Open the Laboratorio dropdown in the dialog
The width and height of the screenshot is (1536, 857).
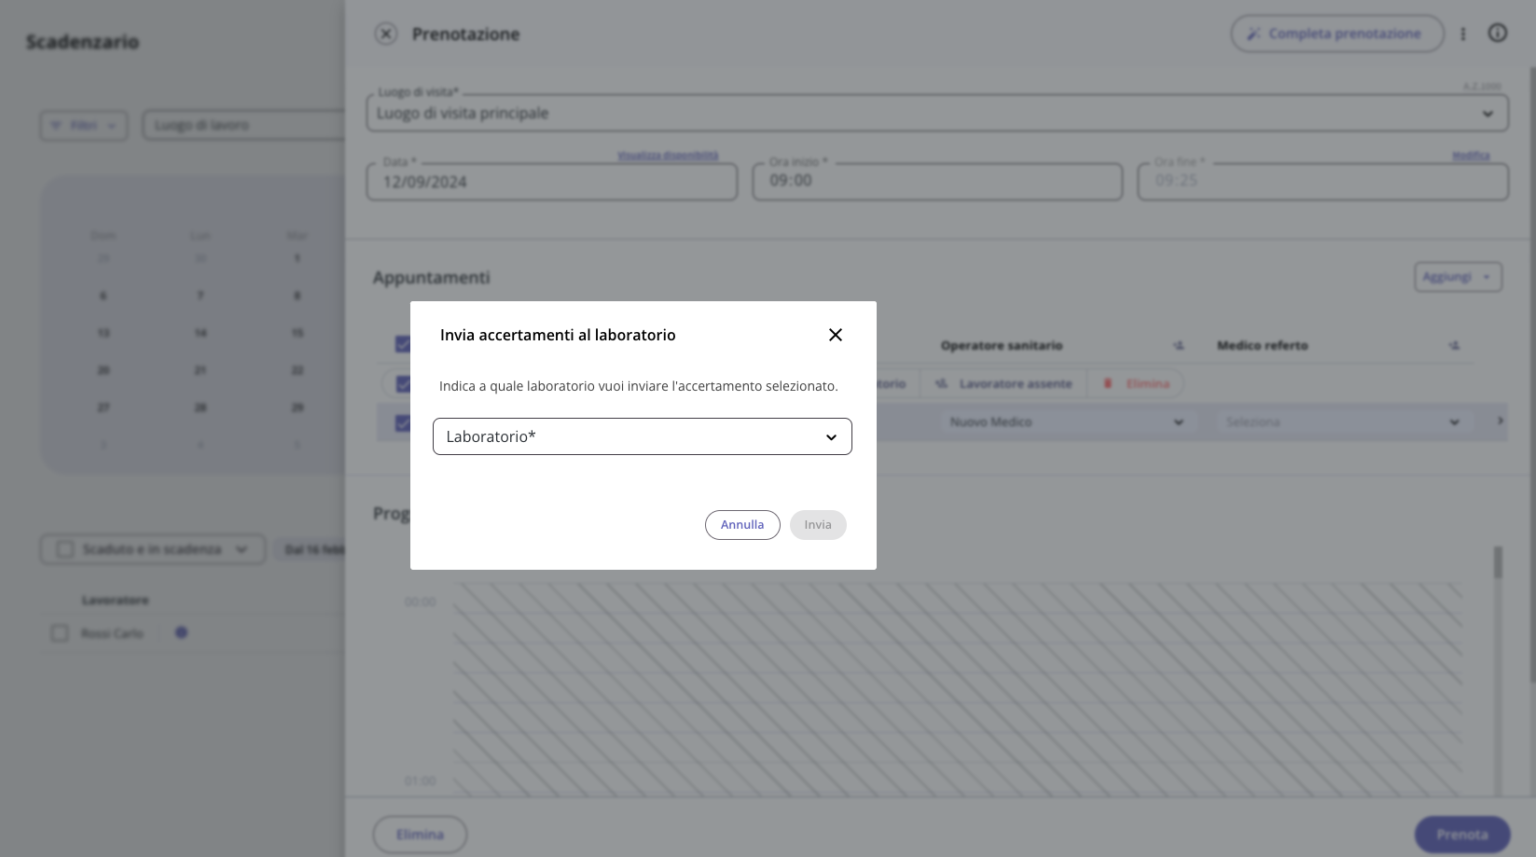pos(642,436)
